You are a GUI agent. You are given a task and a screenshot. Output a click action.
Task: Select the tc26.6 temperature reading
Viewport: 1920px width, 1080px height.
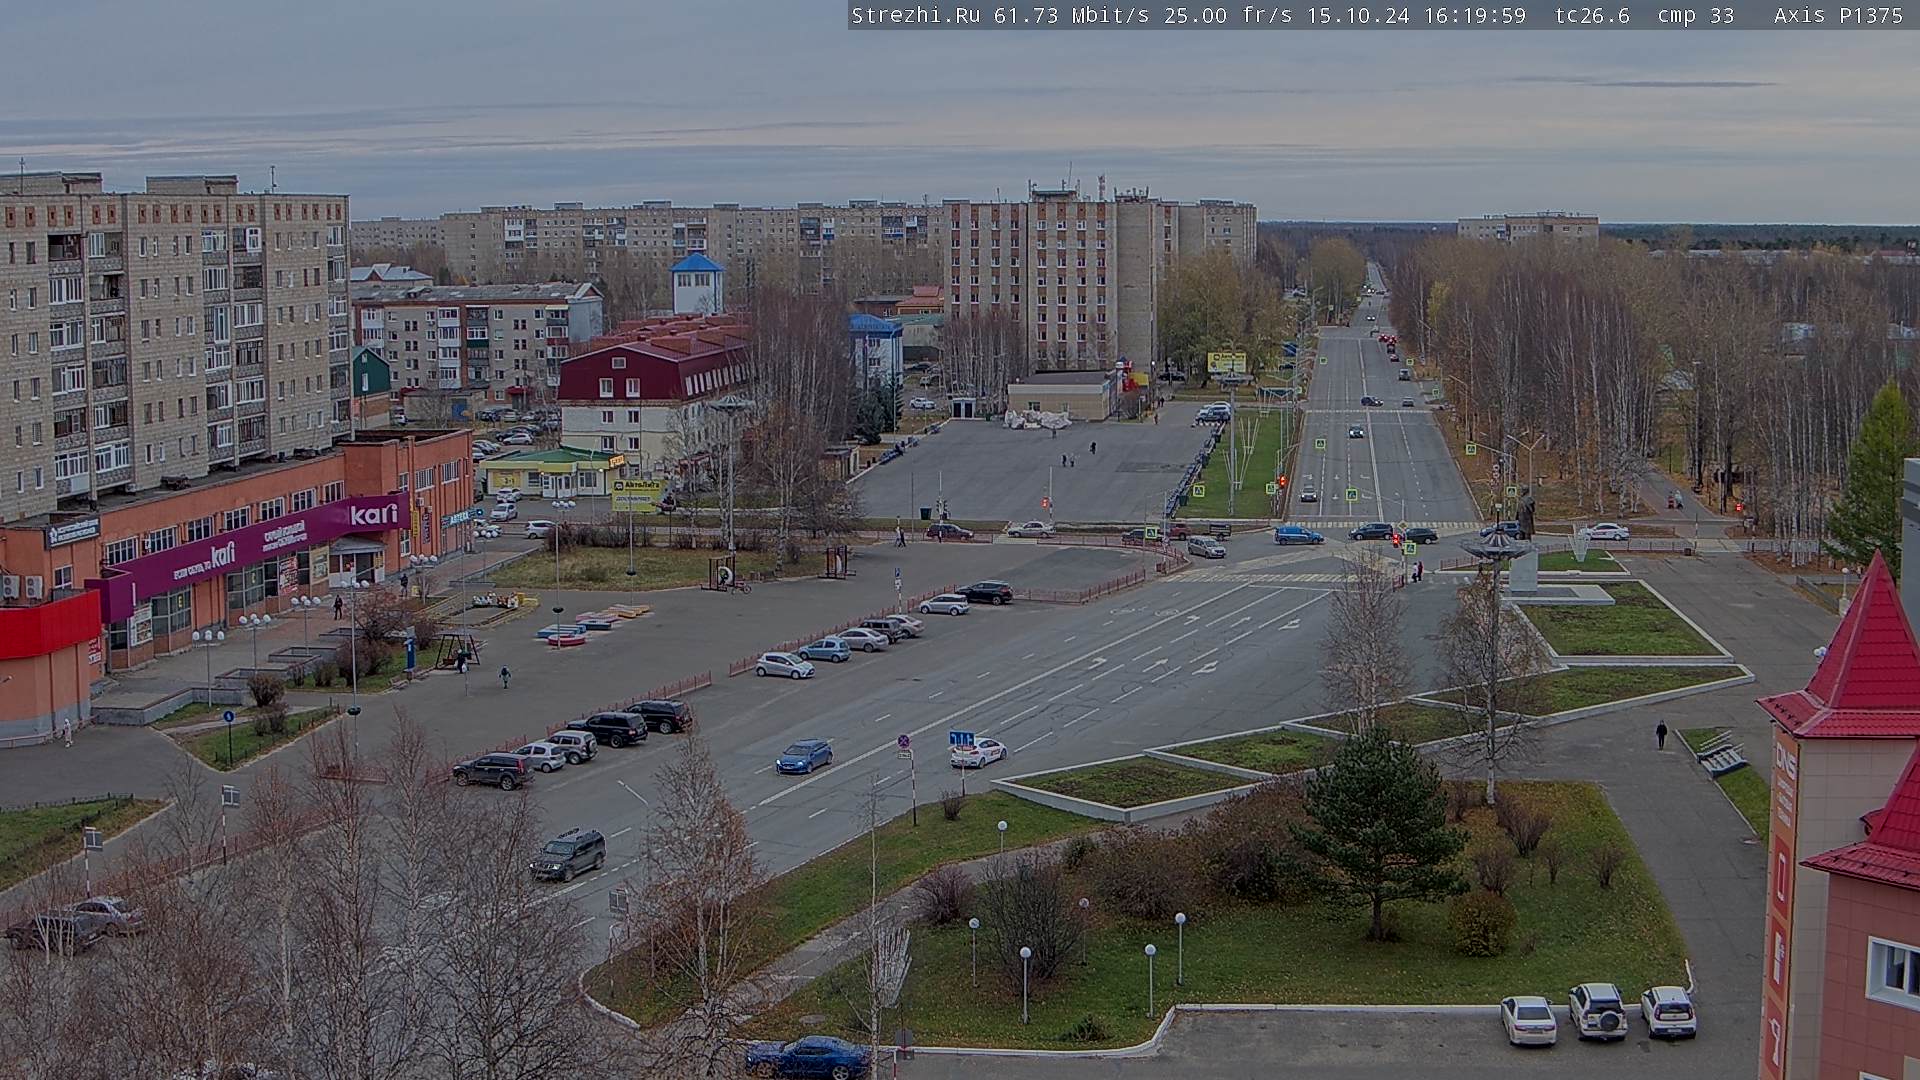[x=1592, y=15]
